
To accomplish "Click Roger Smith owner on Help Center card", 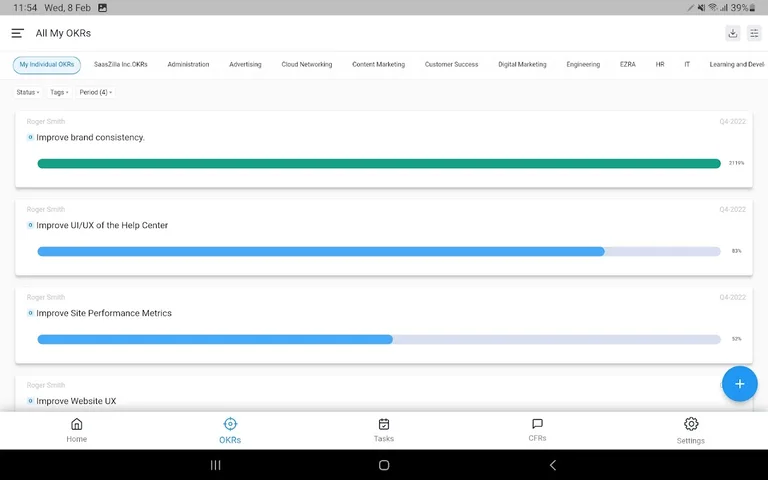I will coord(46,209).
